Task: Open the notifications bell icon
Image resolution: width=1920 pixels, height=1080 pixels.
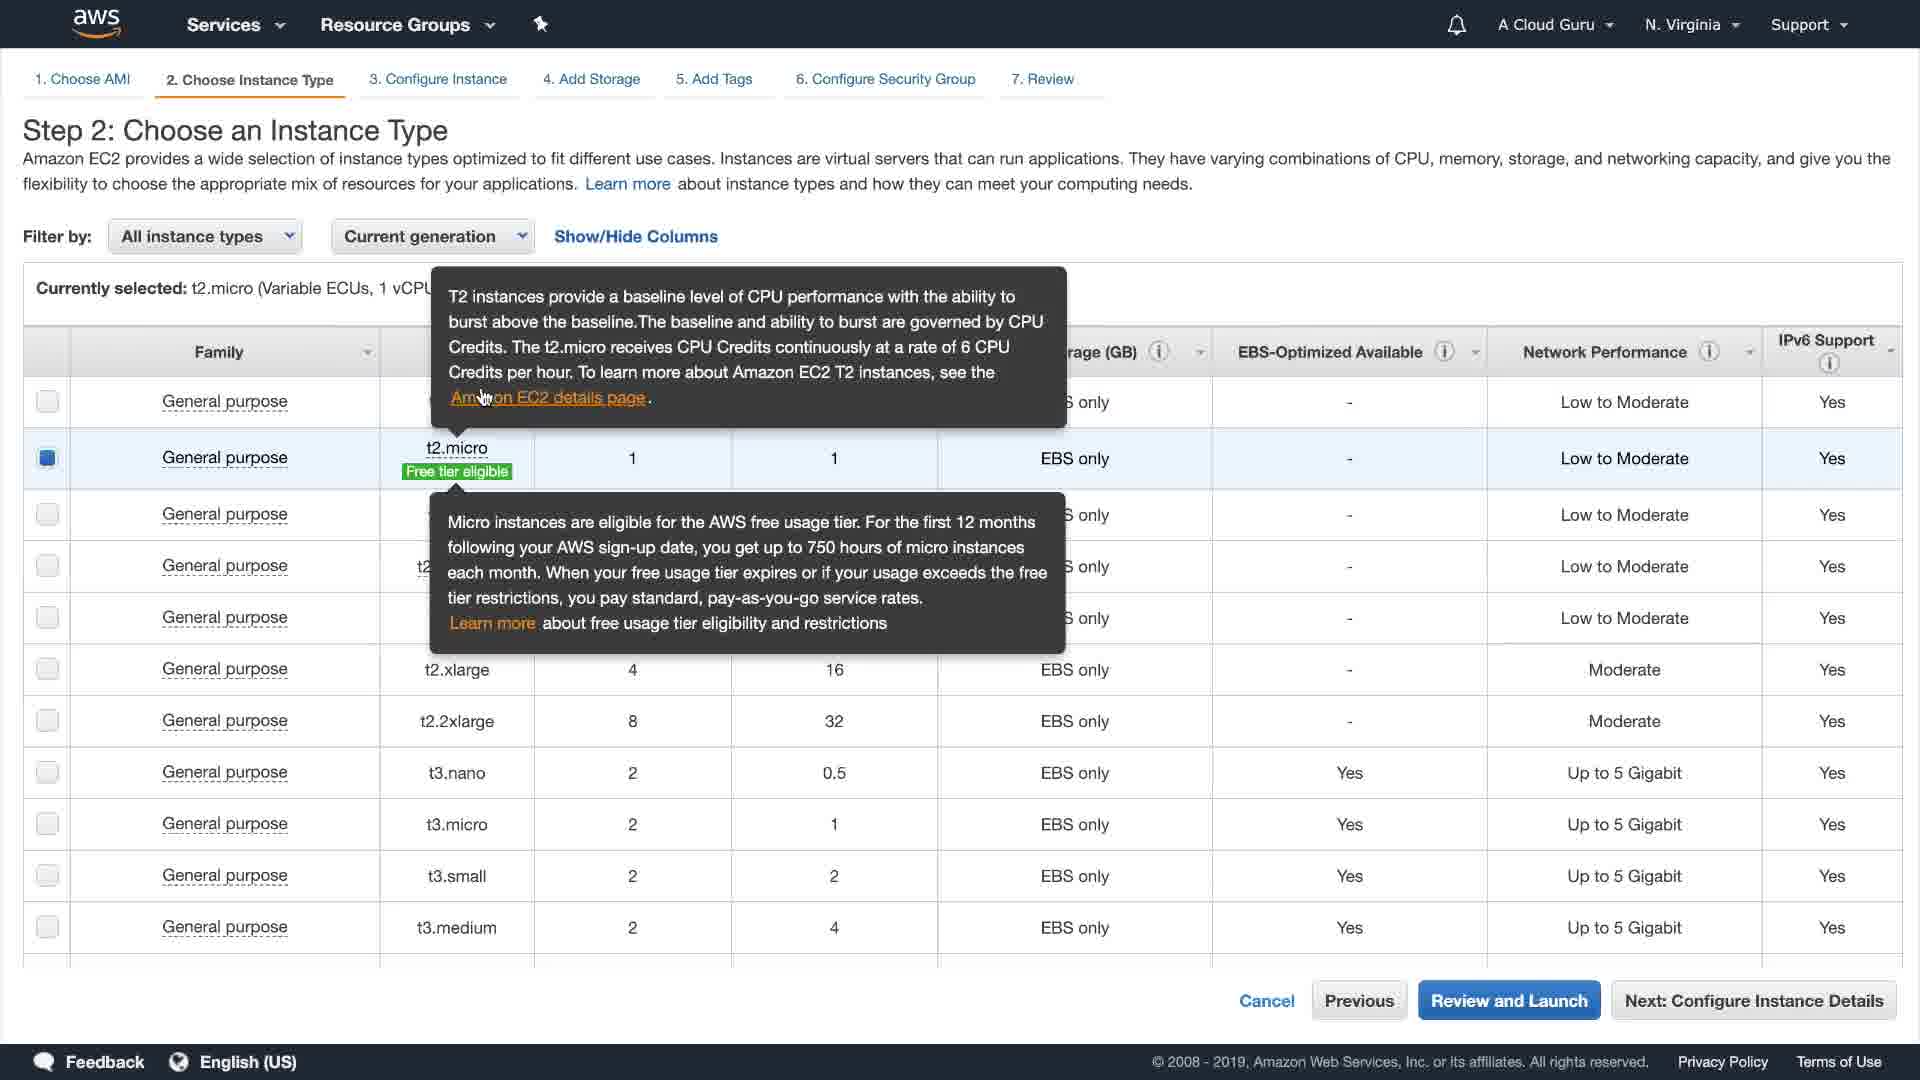Action: tap(1456, 25)
